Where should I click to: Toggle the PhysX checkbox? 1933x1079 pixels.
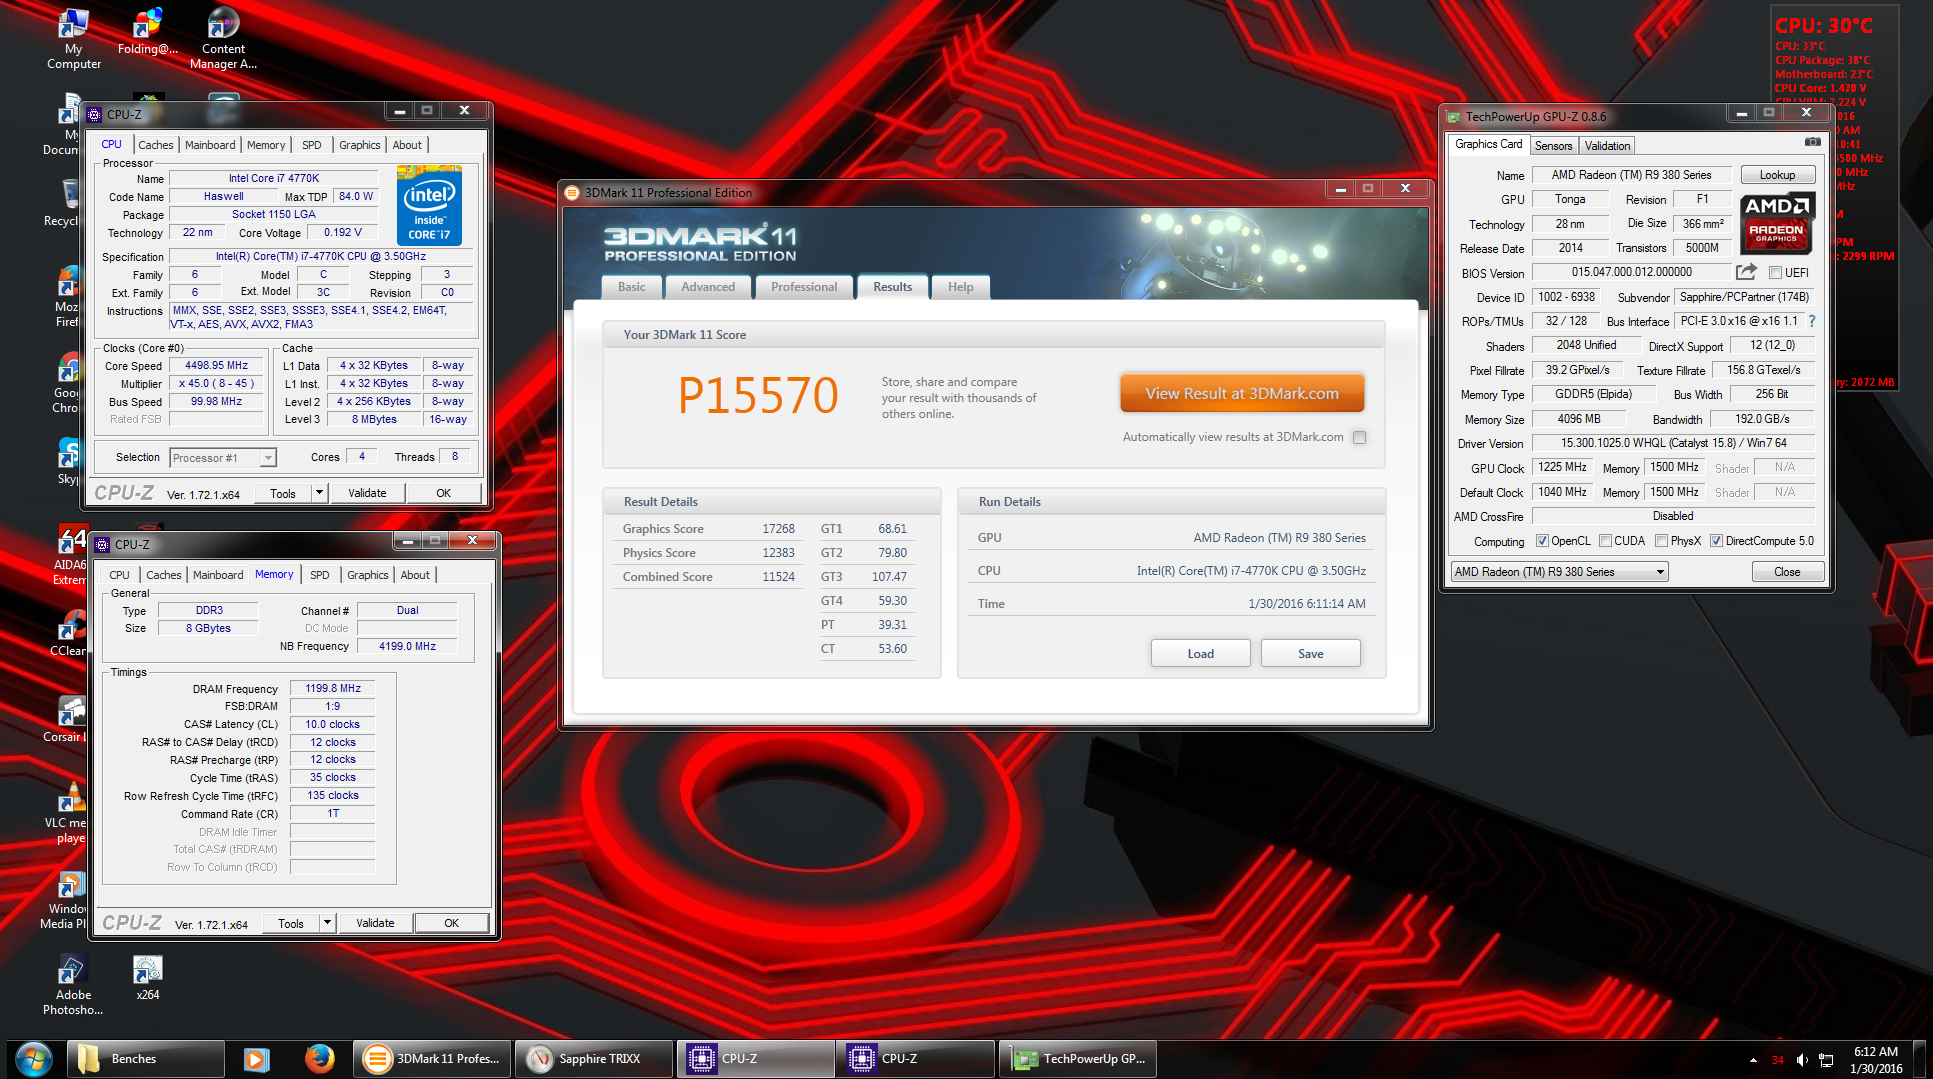click(1661, 541)
